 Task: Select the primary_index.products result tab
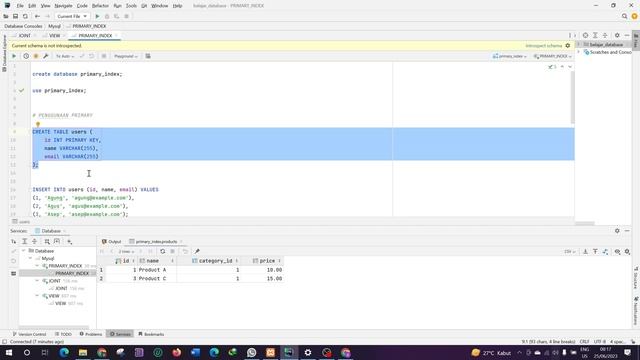(x=156, y=242)
